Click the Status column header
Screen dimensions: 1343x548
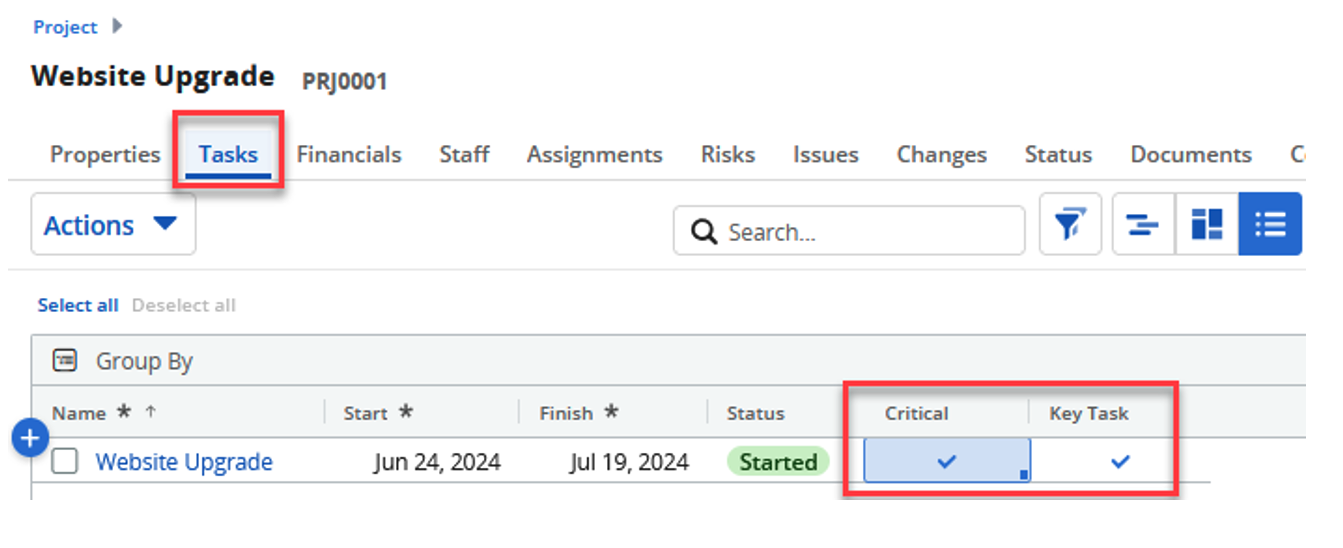[755, 413]
